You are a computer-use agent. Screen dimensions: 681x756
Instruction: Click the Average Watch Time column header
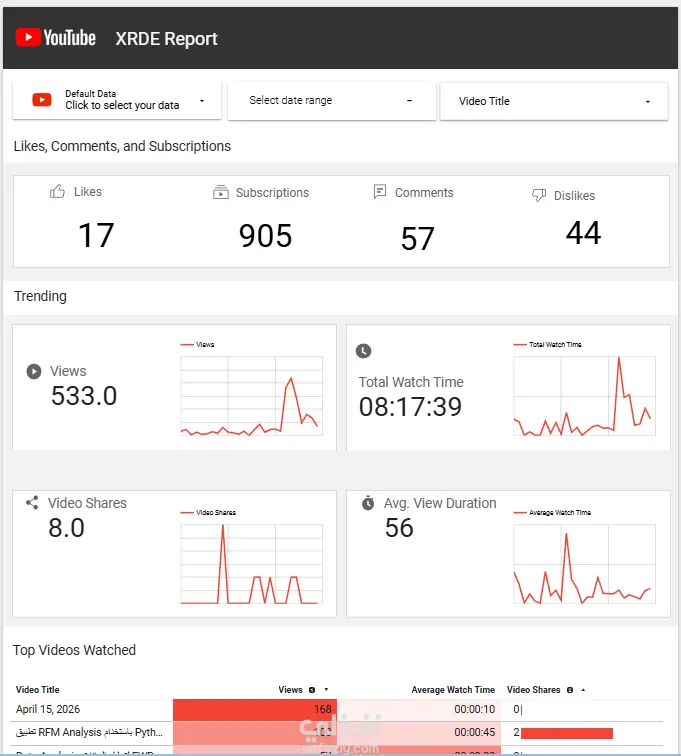[453, 689]
